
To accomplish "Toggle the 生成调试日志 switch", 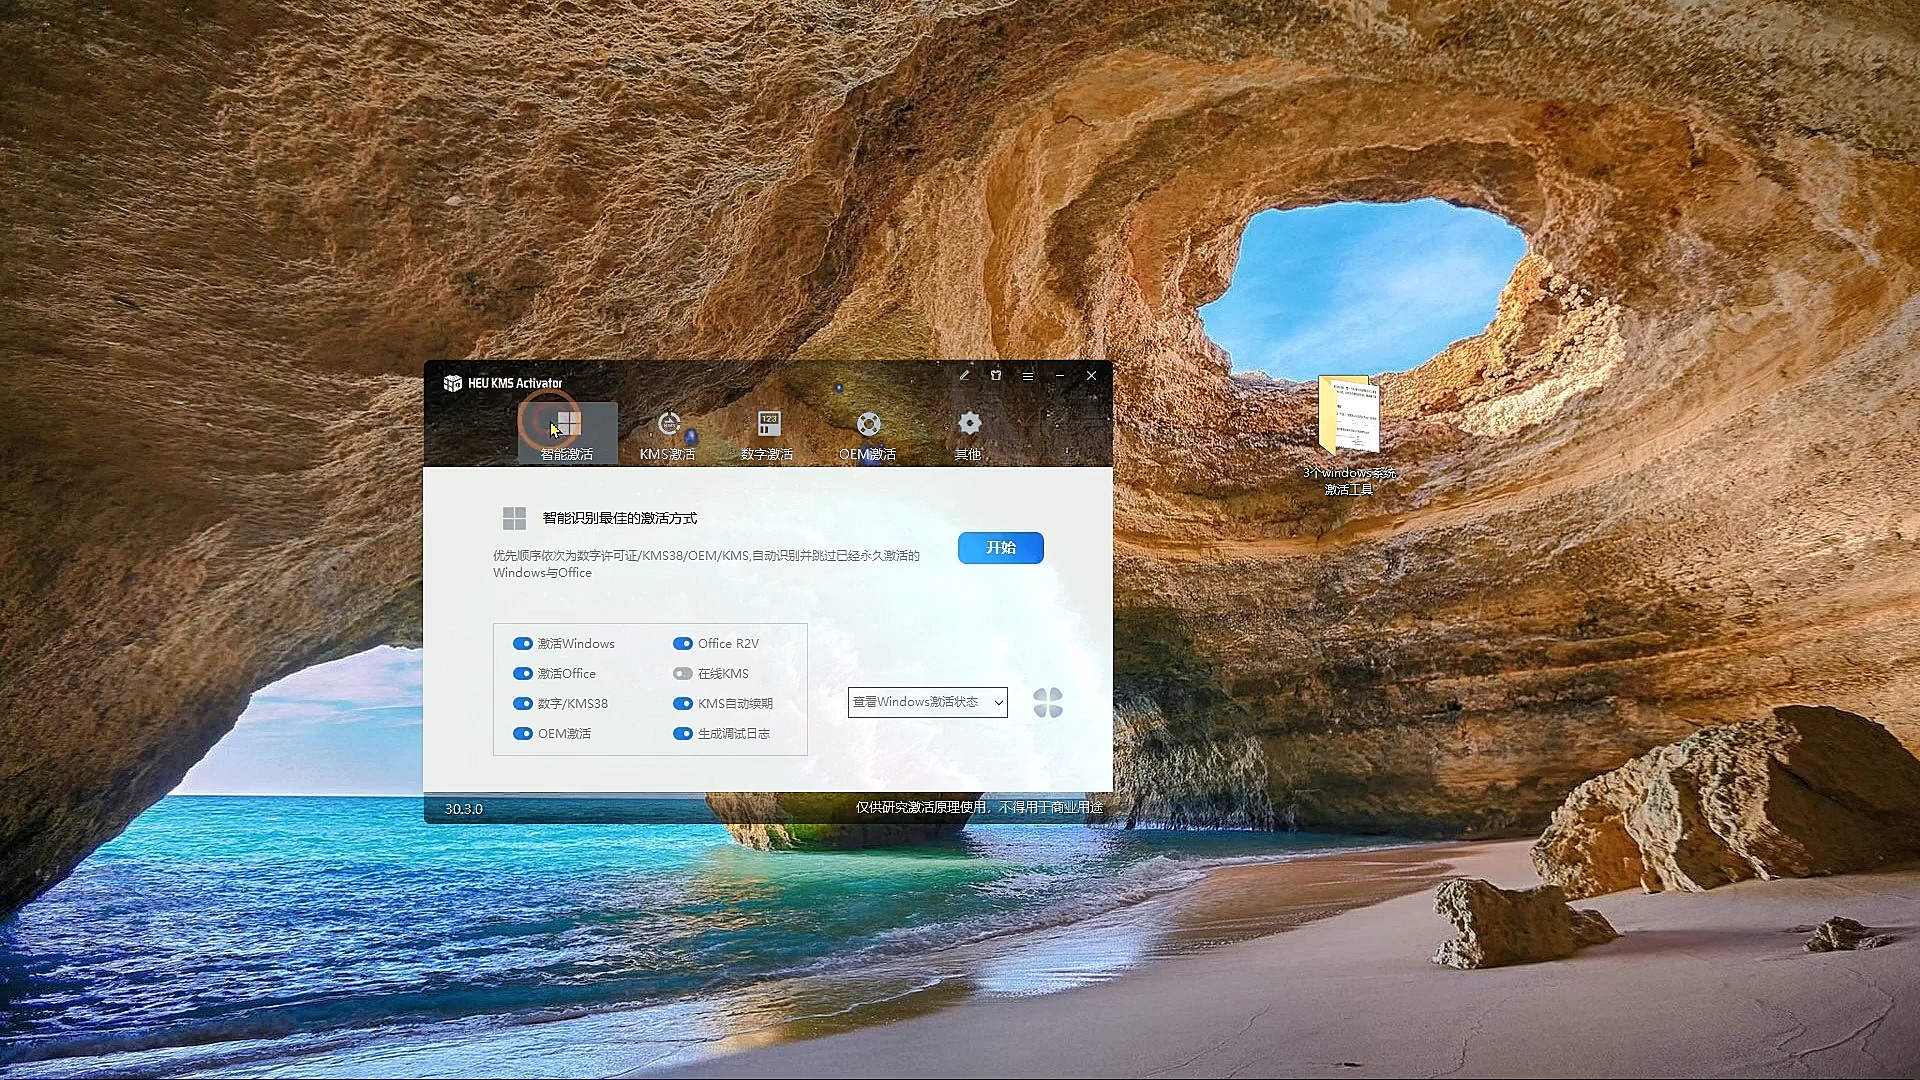I will click(x=682, y=732).
